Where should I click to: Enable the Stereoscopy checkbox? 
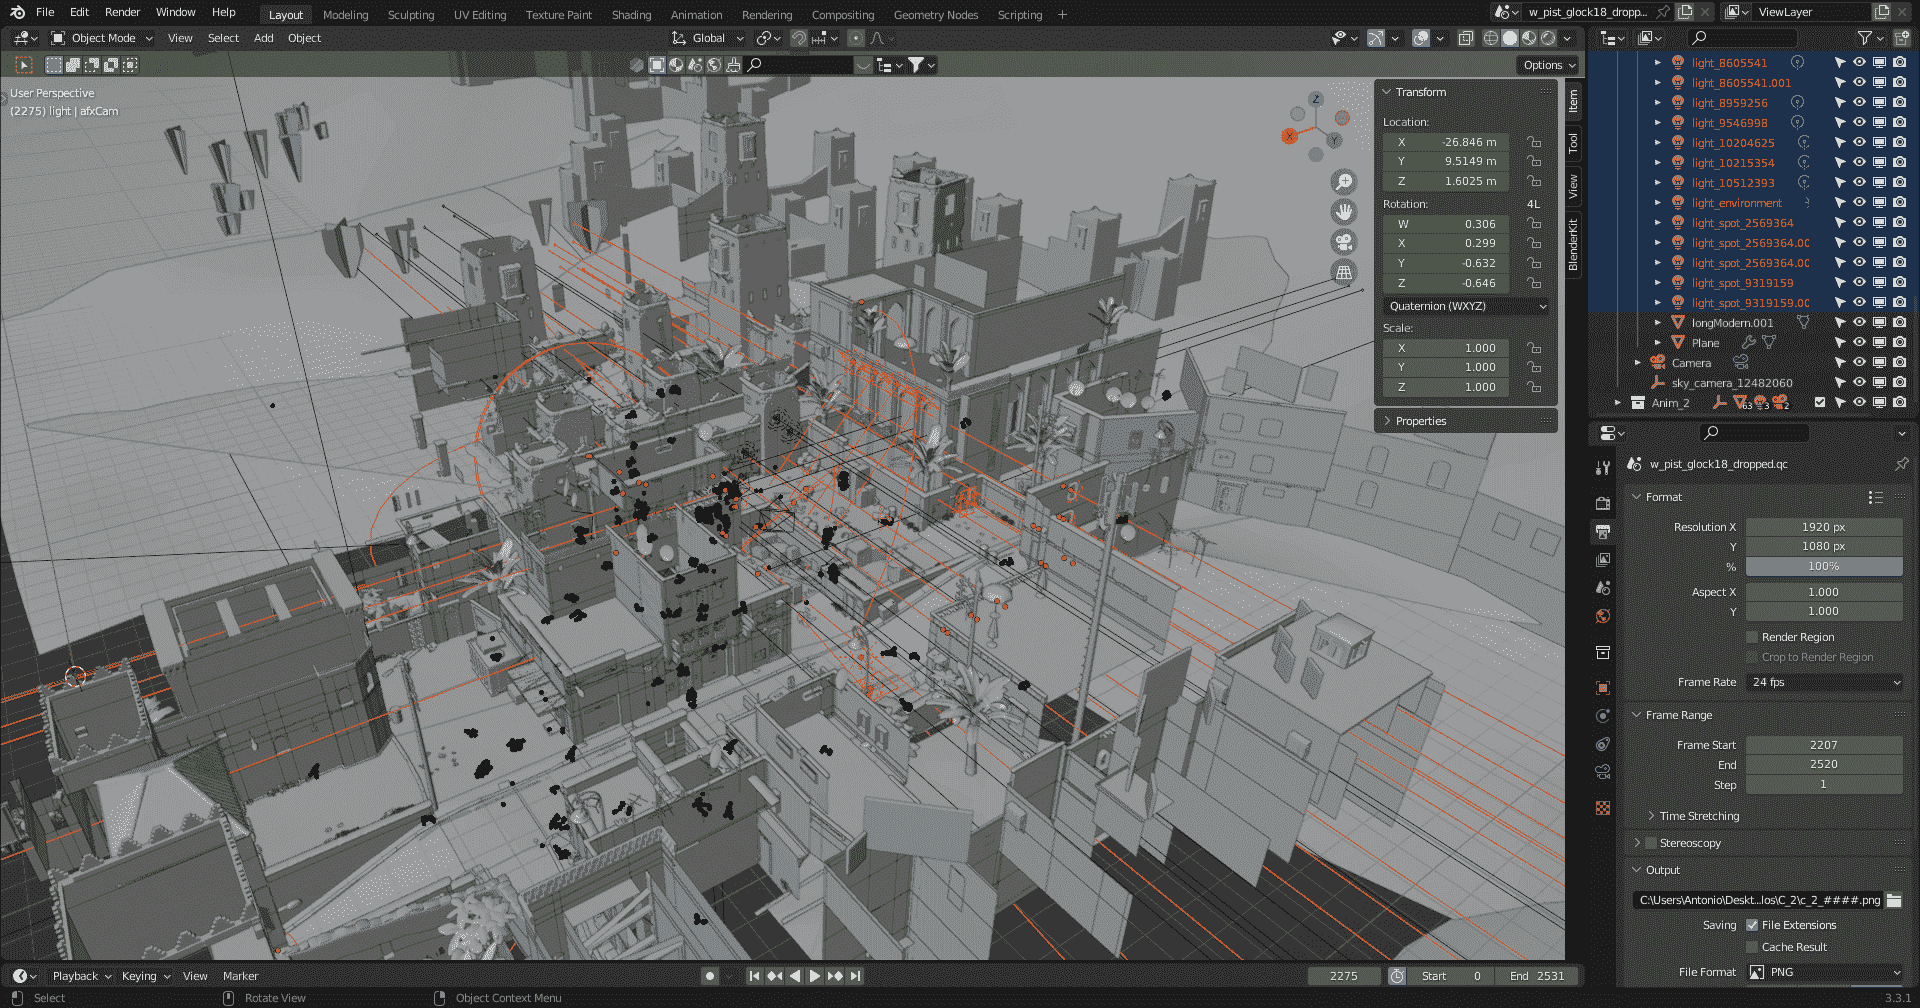1652,843
